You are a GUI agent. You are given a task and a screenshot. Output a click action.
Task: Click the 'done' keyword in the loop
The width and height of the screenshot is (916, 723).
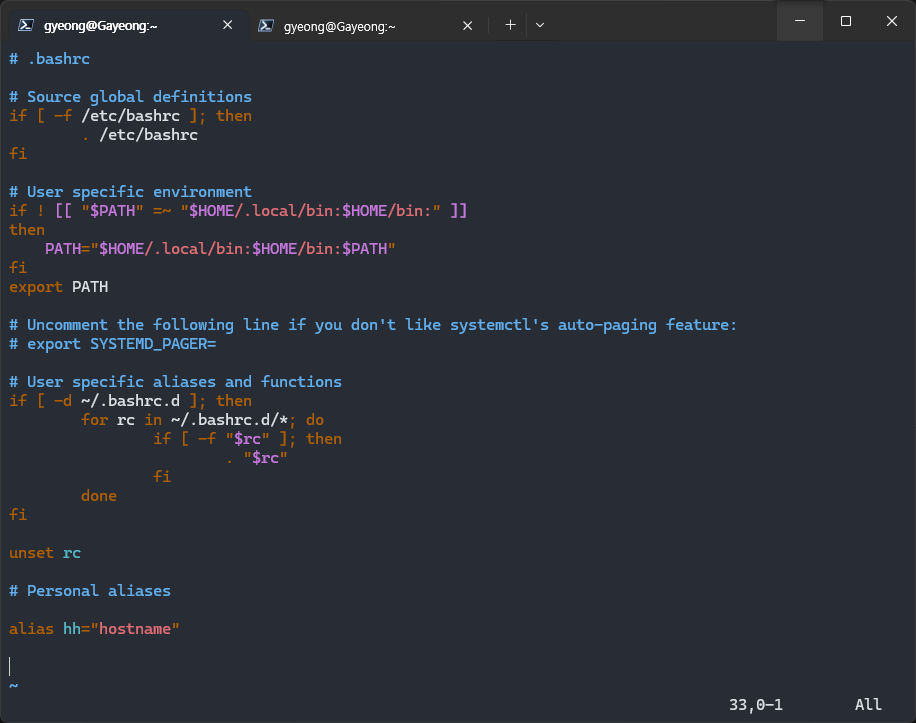[x=99, y=496]
